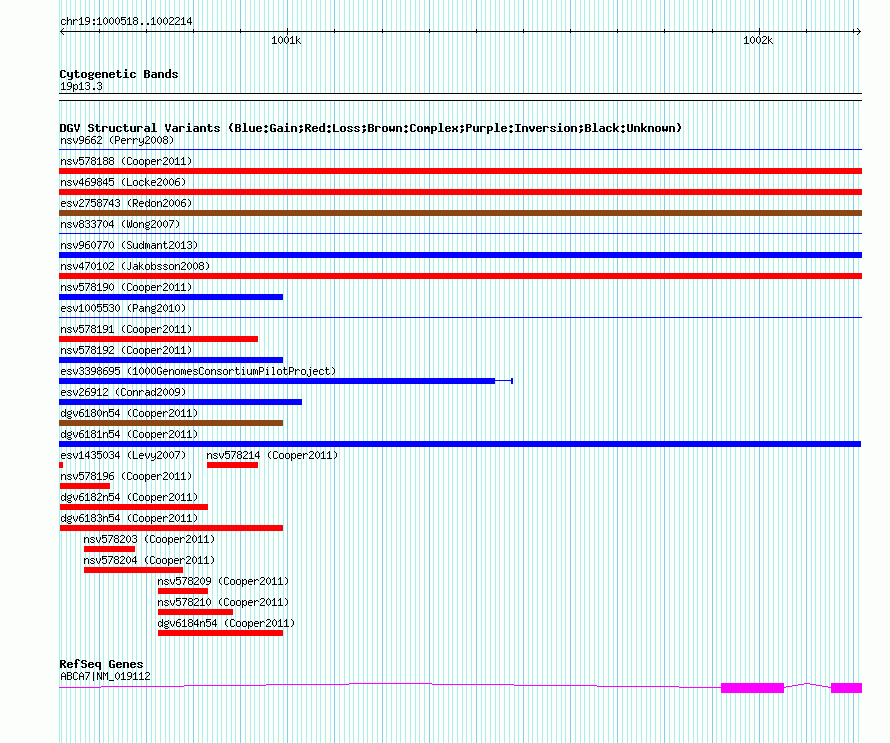Screen dimensions: 890x743
Task: Click the red bar of nsv578204
Action: point(133,570)
